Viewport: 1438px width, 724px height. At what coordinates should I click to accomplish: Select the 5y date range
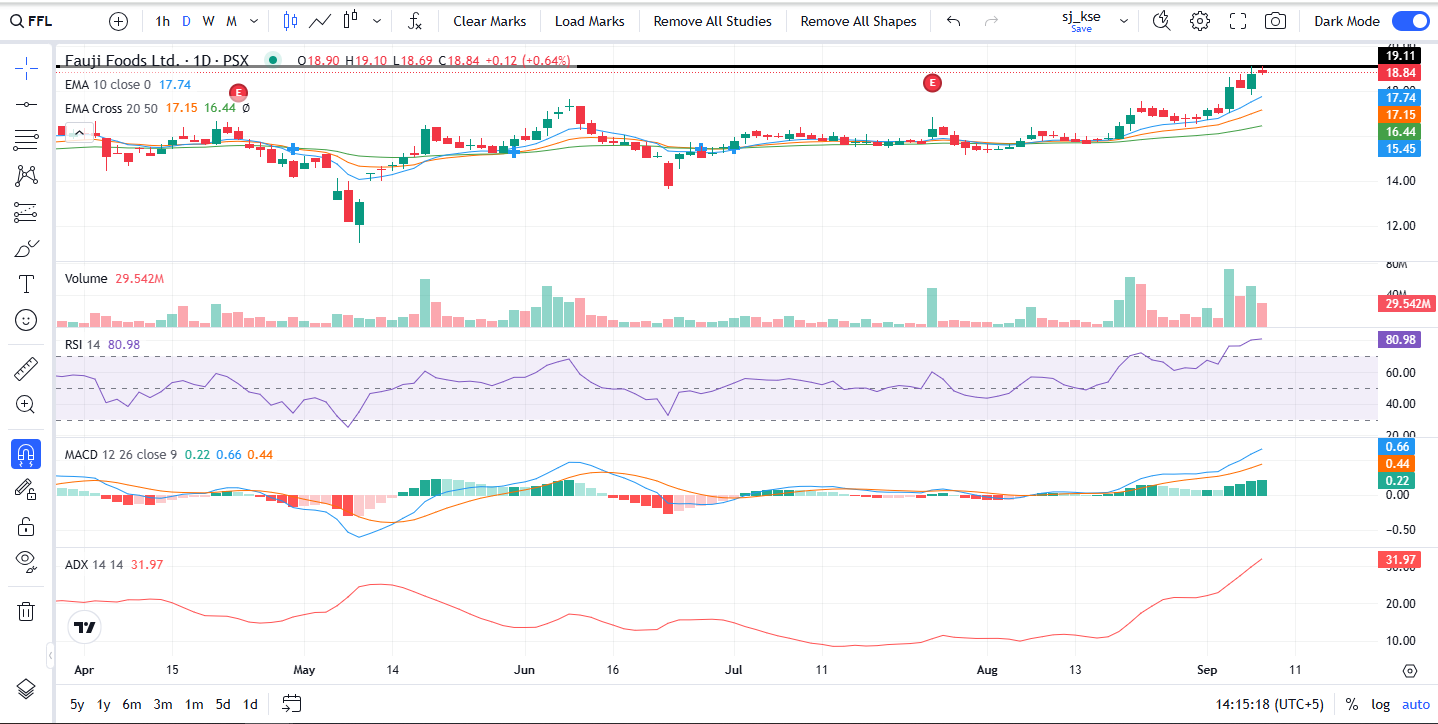[x=77, y=704]
